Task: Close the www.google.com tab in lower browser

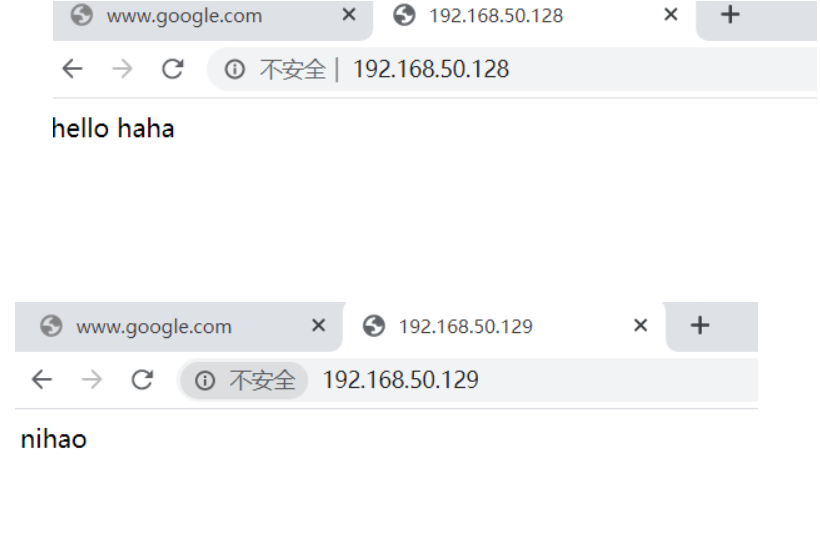Action: coord(318,325)
